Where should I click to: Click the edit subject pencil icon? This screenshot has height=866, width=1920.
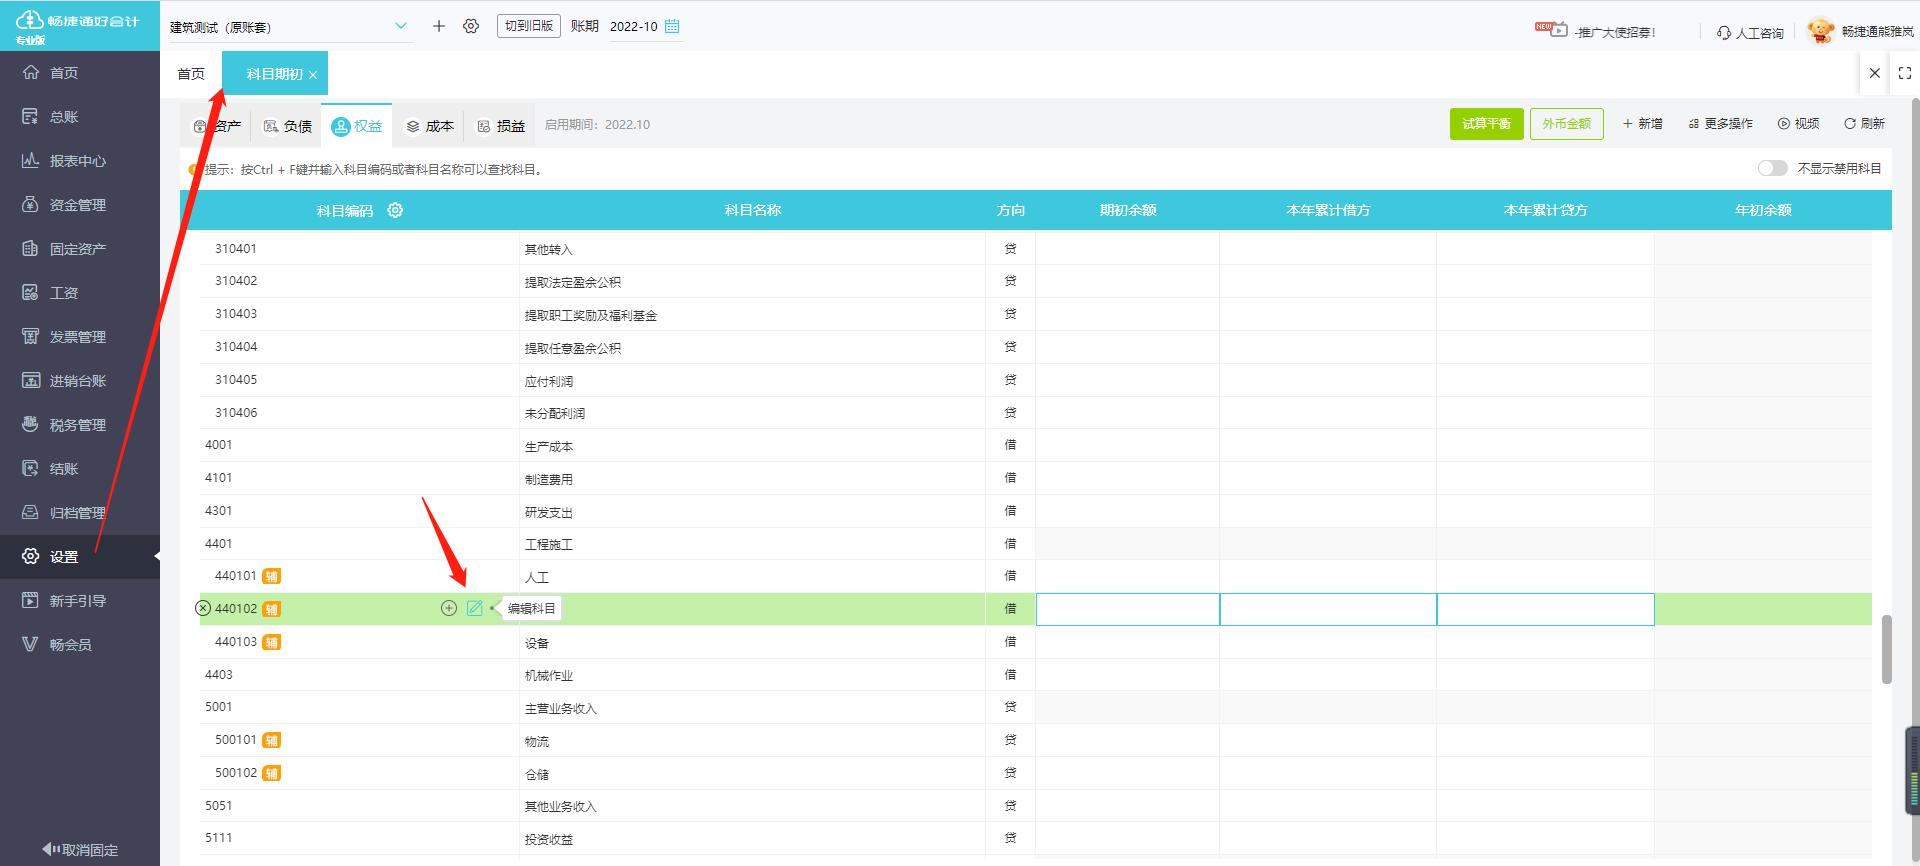(474, 608)
